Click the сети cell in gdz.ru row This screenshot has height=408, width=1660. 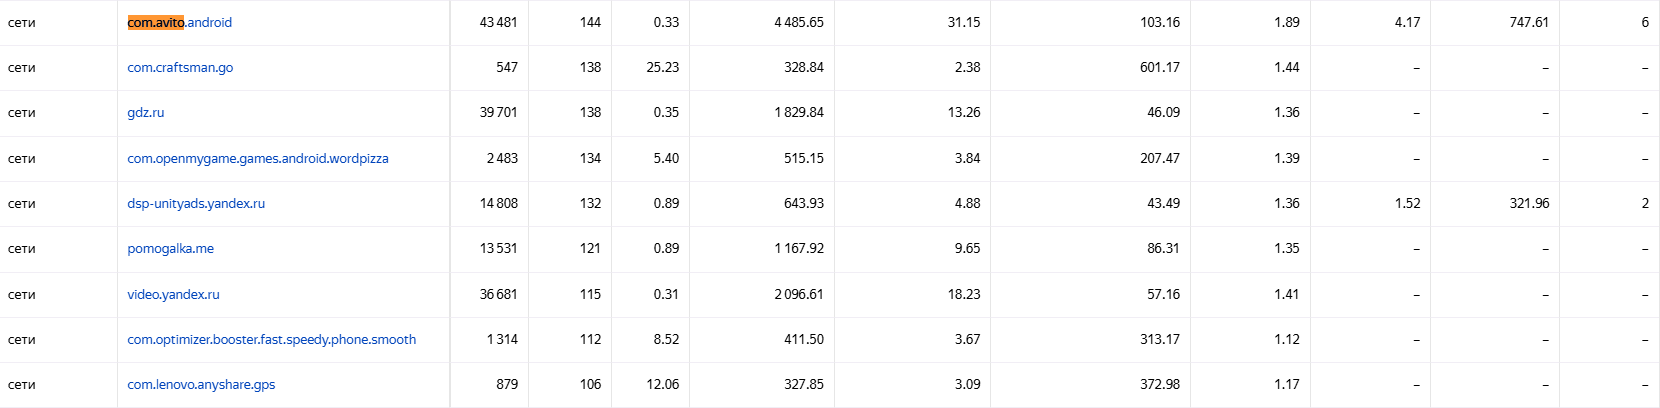pyautogui.click(x=22, y=112)
